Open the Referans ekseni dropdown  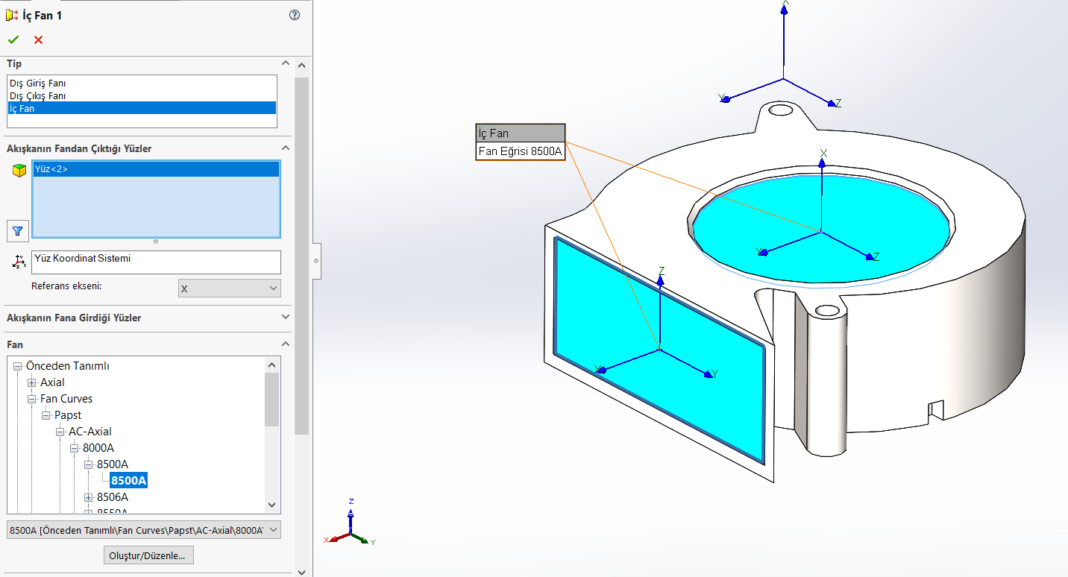tap(229, 287)
